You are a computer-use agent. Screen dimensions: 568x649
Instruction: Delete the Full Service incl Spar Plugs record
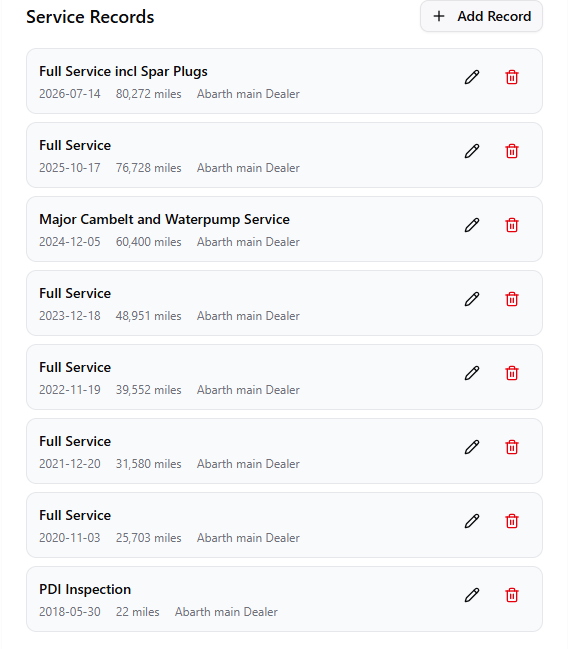click(x=512, y=77)
